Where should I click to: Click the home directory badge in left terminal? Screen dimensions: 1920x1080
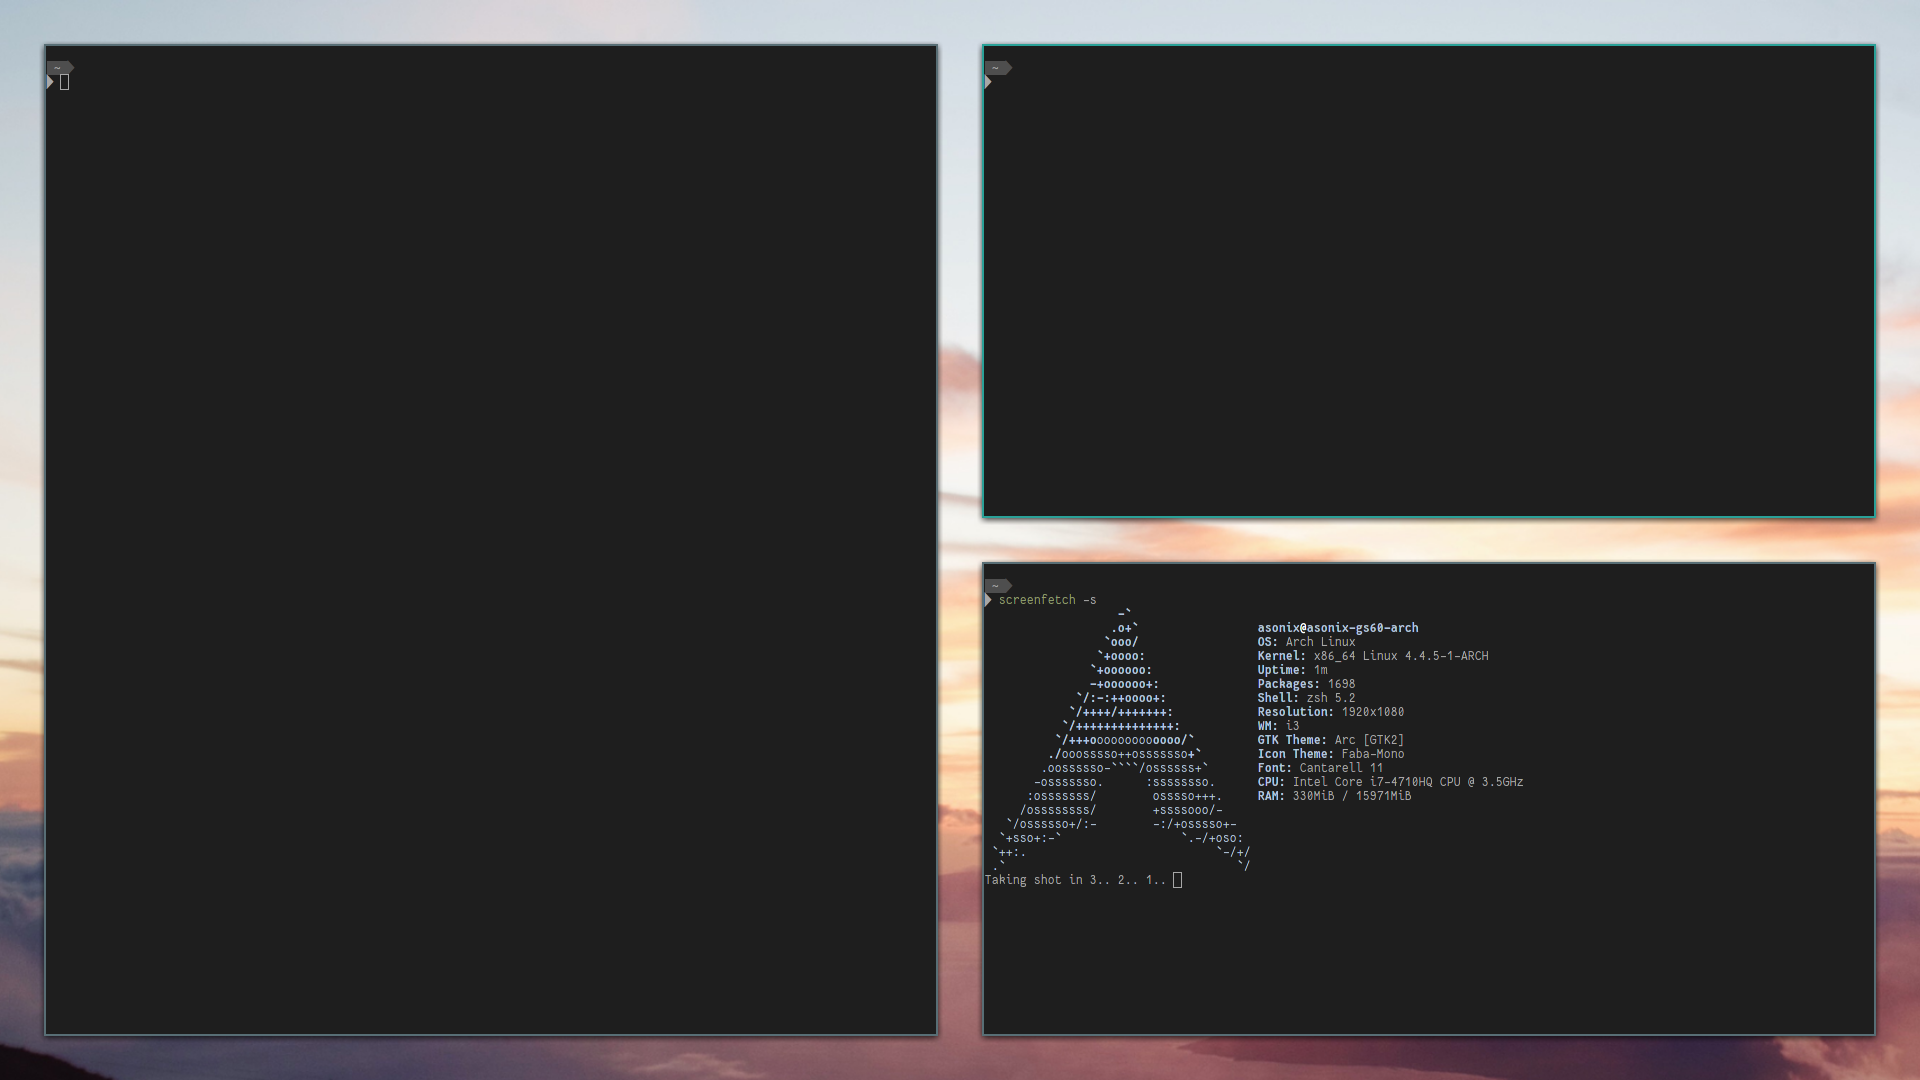click(x=59, y=68)
